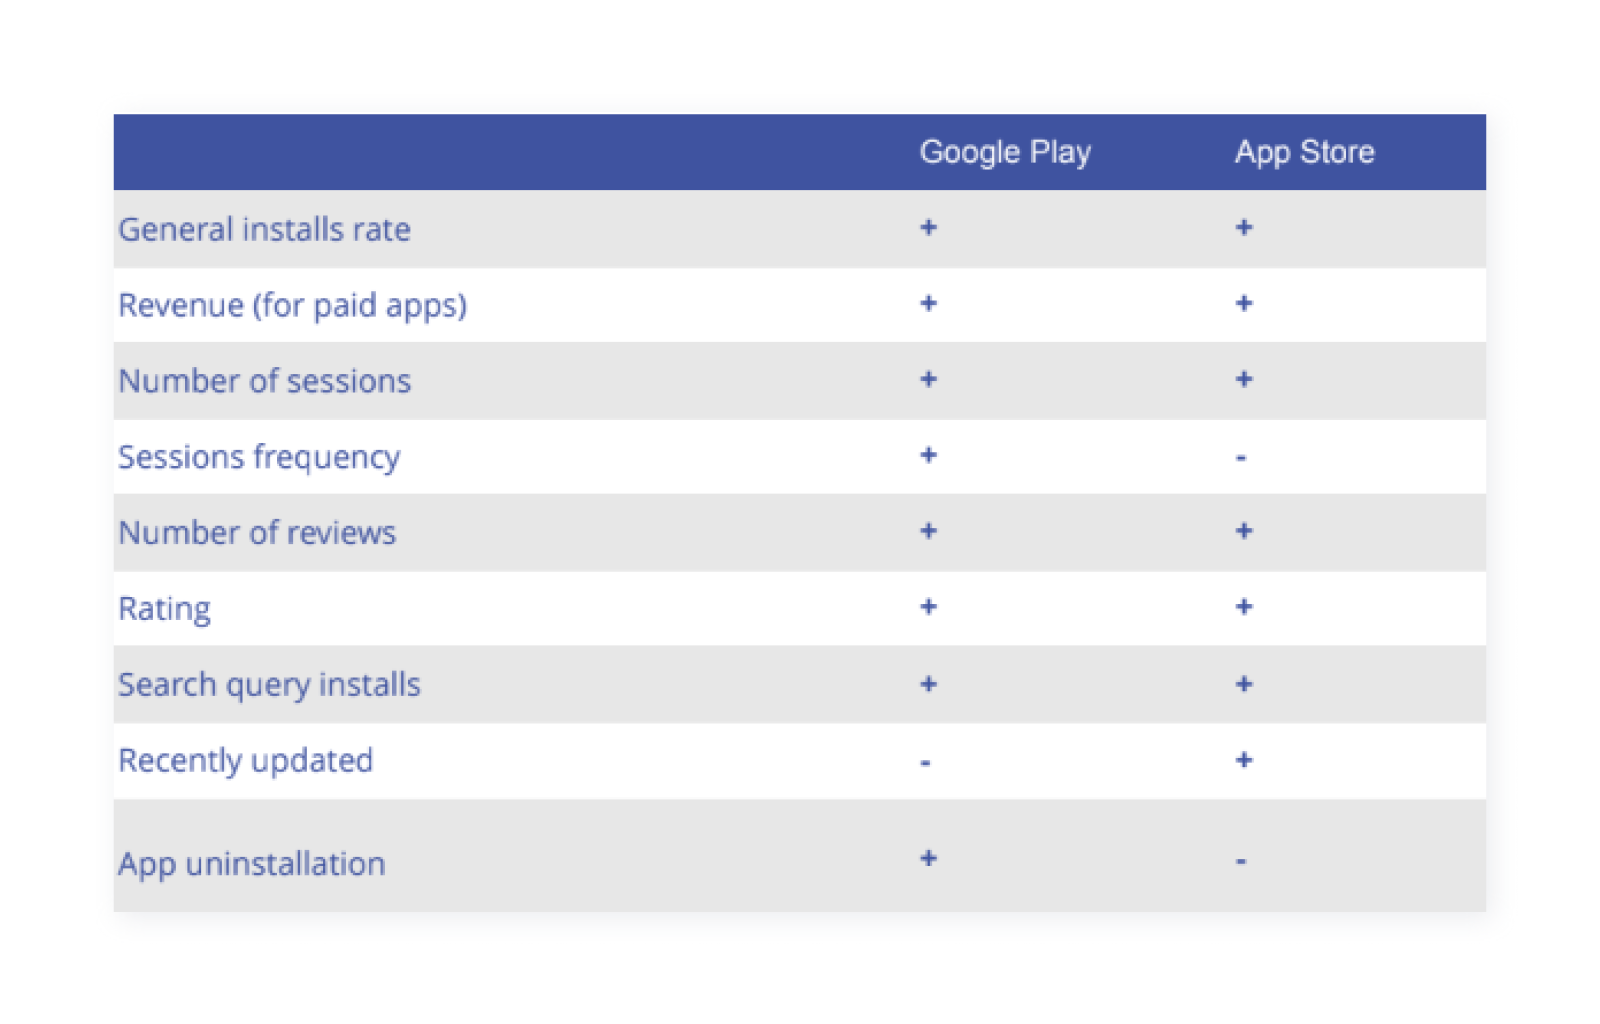Click App Store minus for Sessions frequency

coord(1241,458)
